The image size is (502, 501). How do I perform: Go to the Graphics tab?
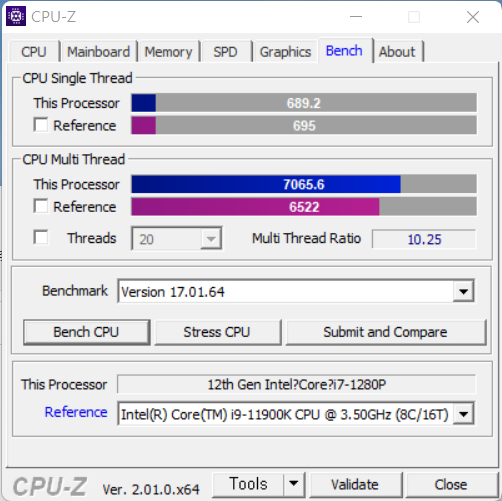click(285, 52)
